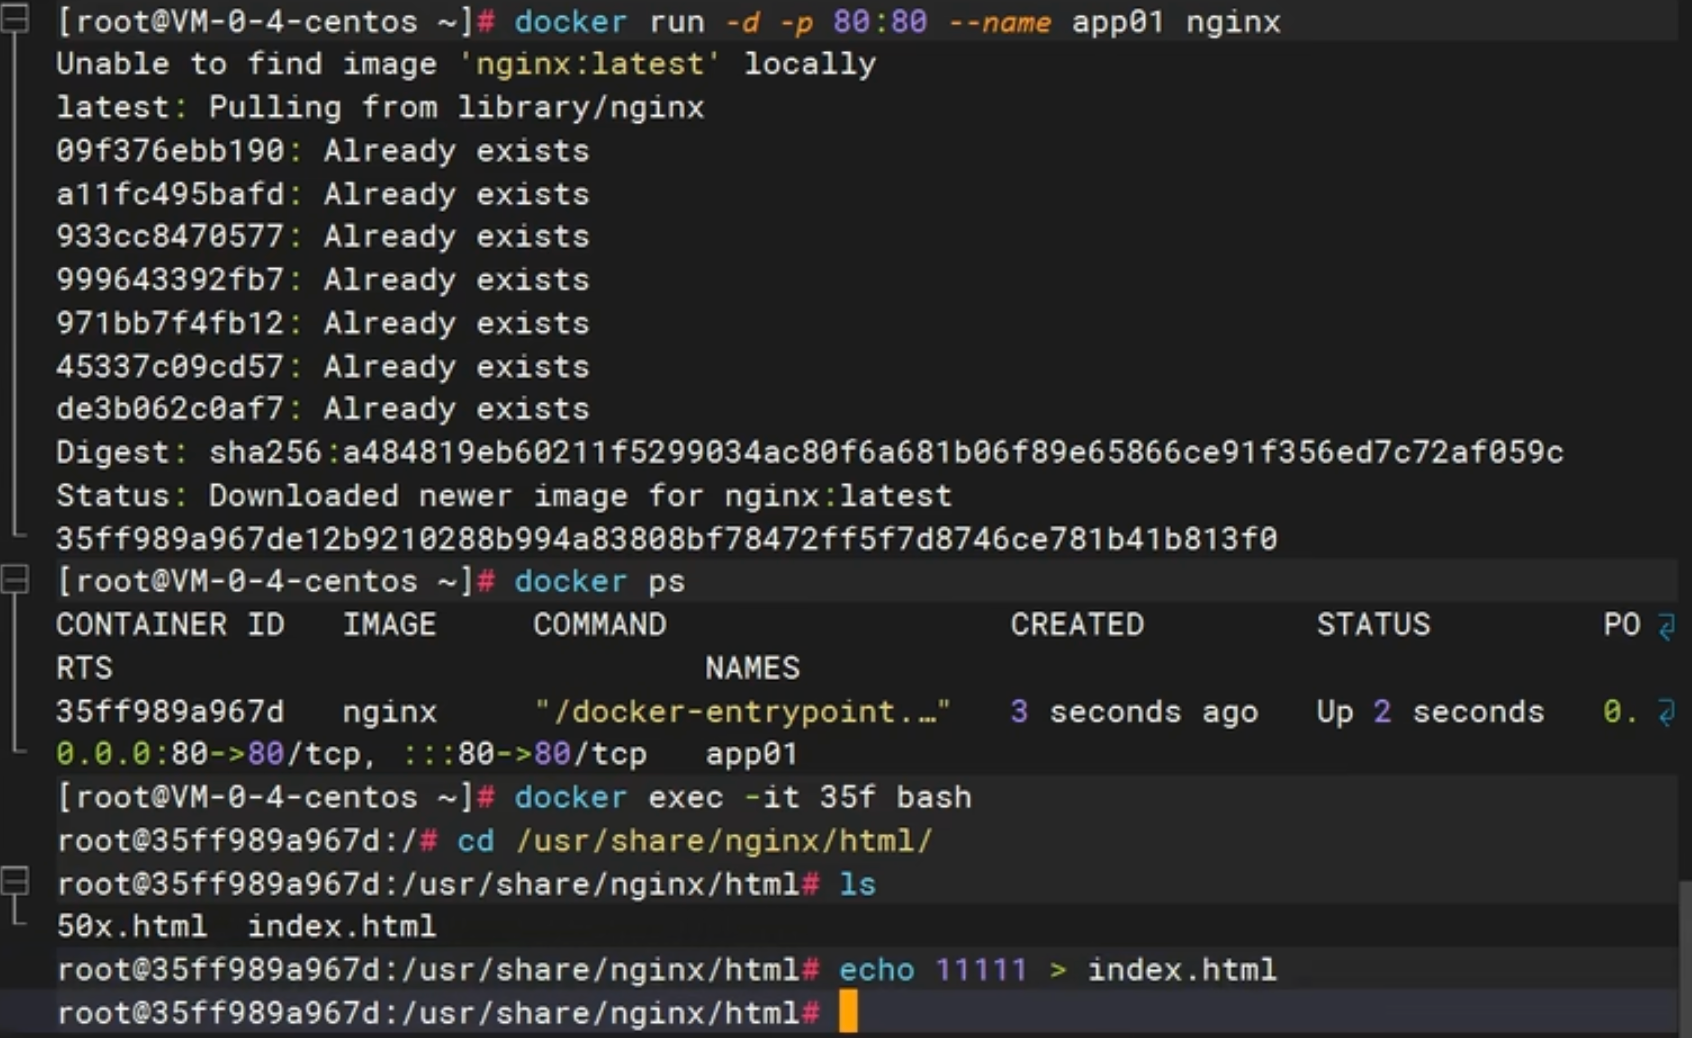Click the "echo 11111 > index.html" command
The image size is (1692, 1038).
1057,969
